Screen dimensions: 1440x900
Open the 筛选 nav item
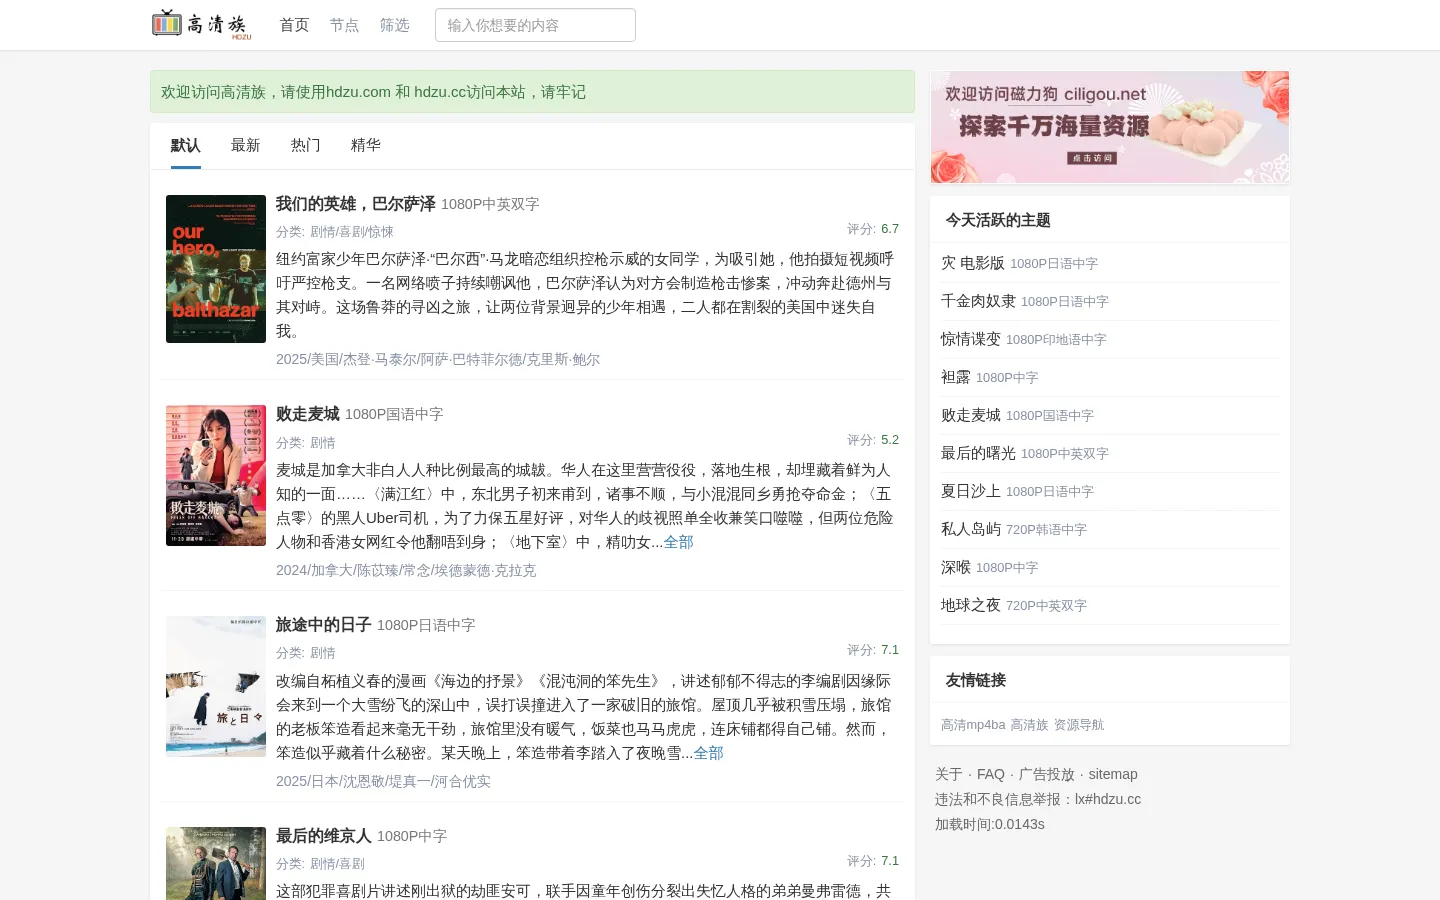click(x=394, y=25)
